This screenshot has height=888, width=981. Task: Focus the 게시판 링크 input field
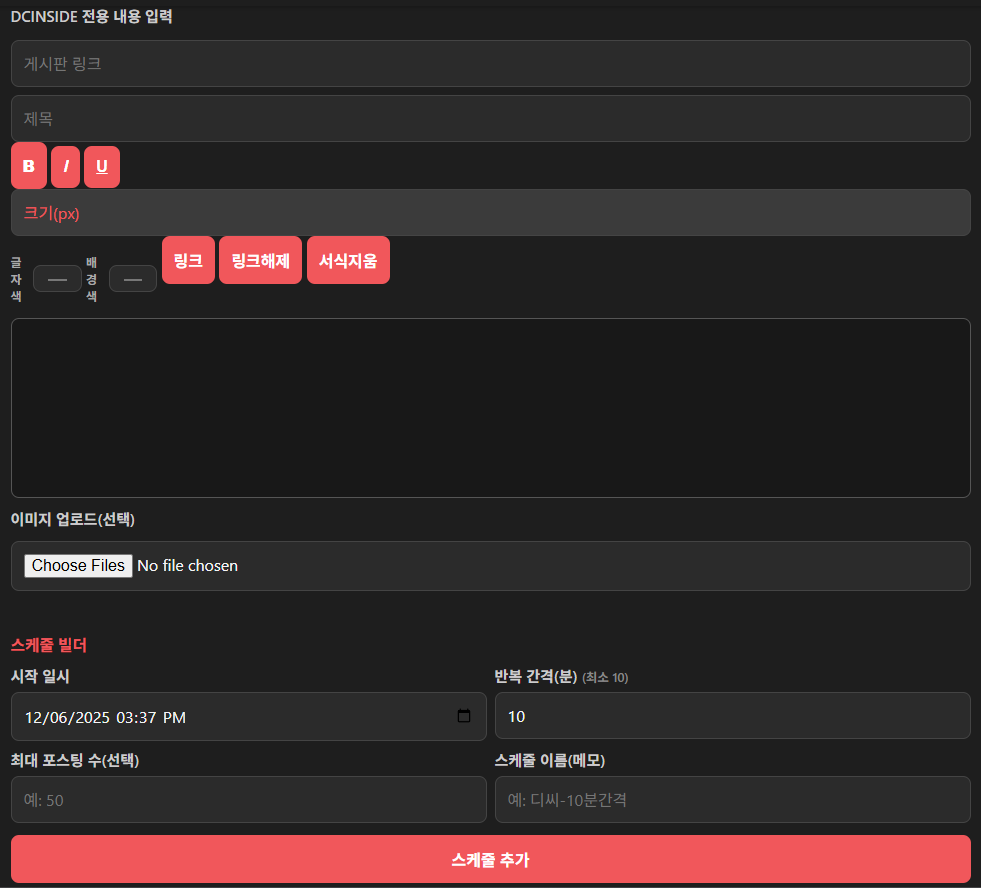point(490,64)
